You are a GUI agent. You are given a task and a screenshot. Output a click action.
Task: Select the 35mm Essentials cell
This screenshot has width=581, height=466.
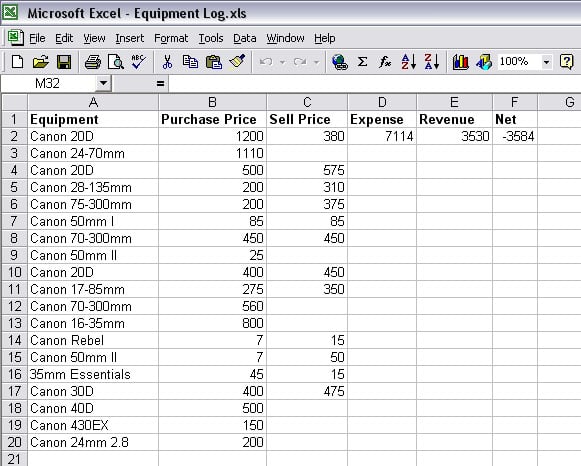coord(93,374)
